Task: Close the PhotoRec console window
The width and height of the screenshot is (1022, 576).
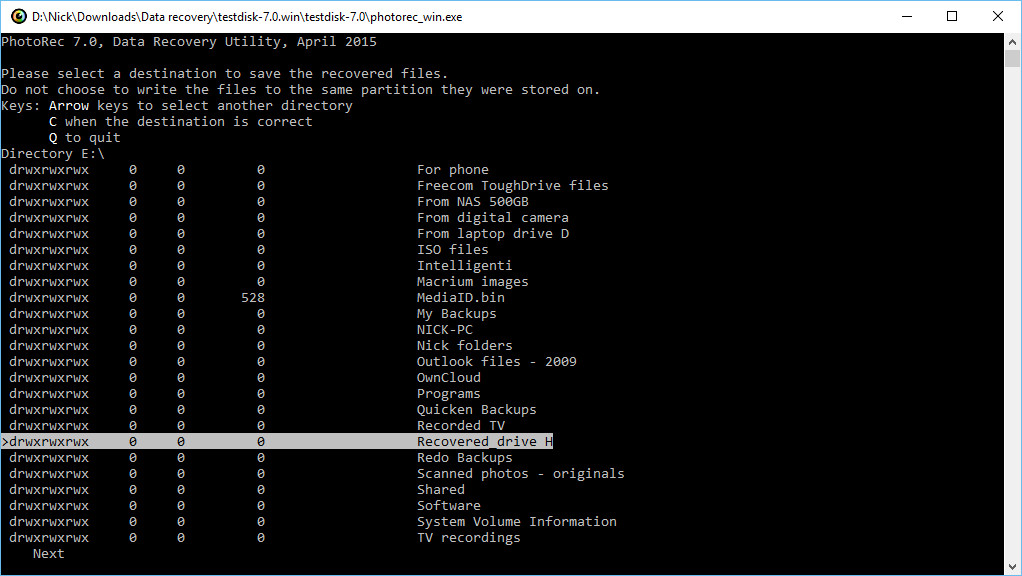Action: coord(997,16)
